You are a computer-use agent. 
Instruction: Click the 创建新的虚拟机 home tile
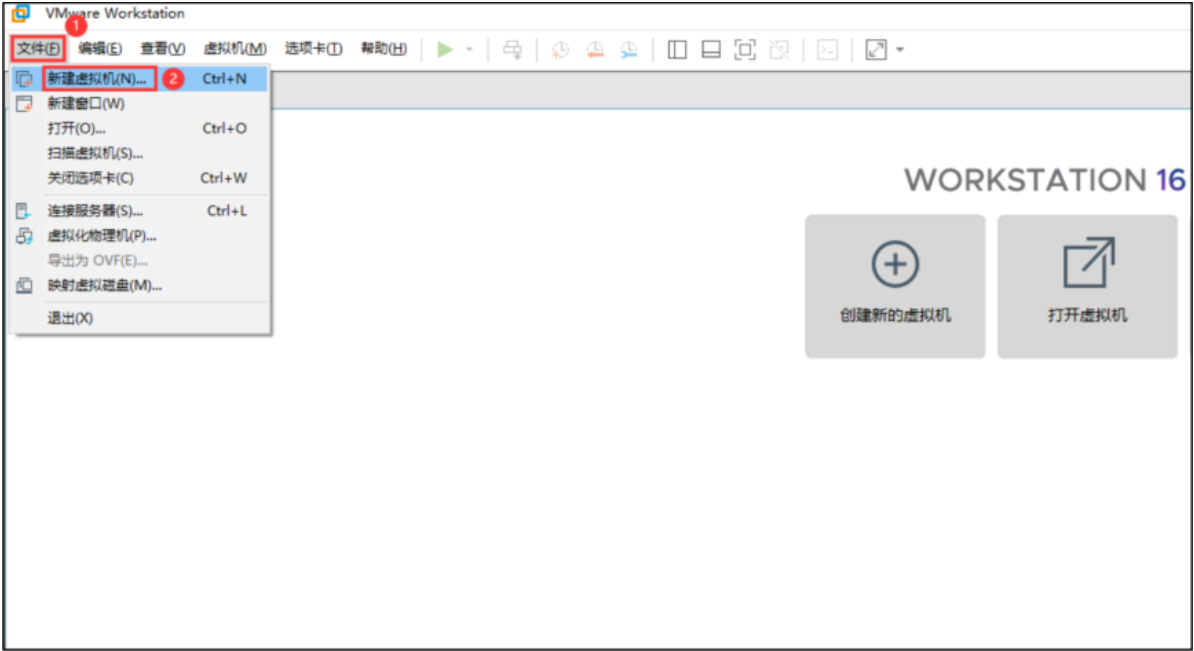click(x=895, y=286)
